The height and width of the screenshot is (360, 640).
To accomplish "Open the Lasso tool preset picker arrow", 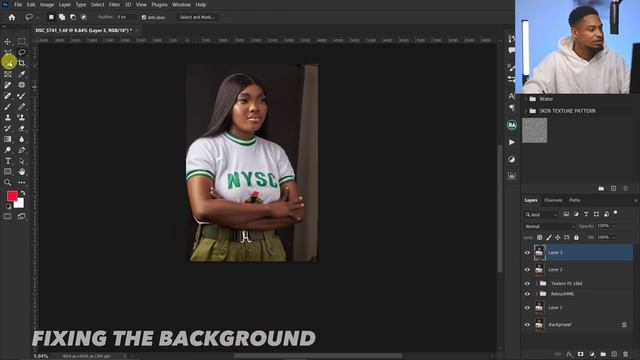I will (38, 18).
